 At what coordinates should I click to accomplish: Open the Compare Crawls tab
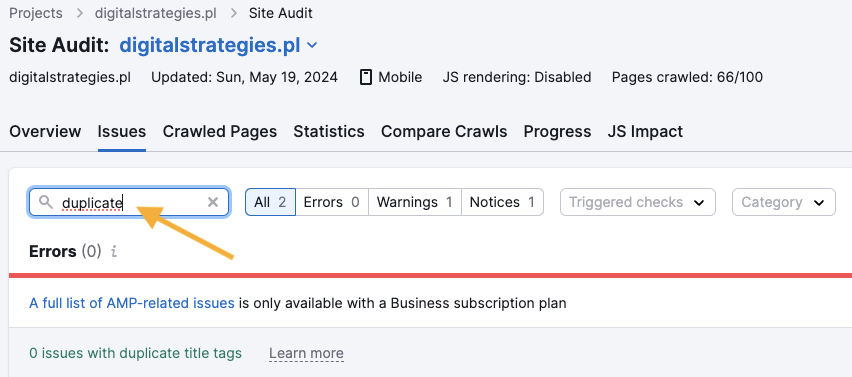(x=444, y=131)
